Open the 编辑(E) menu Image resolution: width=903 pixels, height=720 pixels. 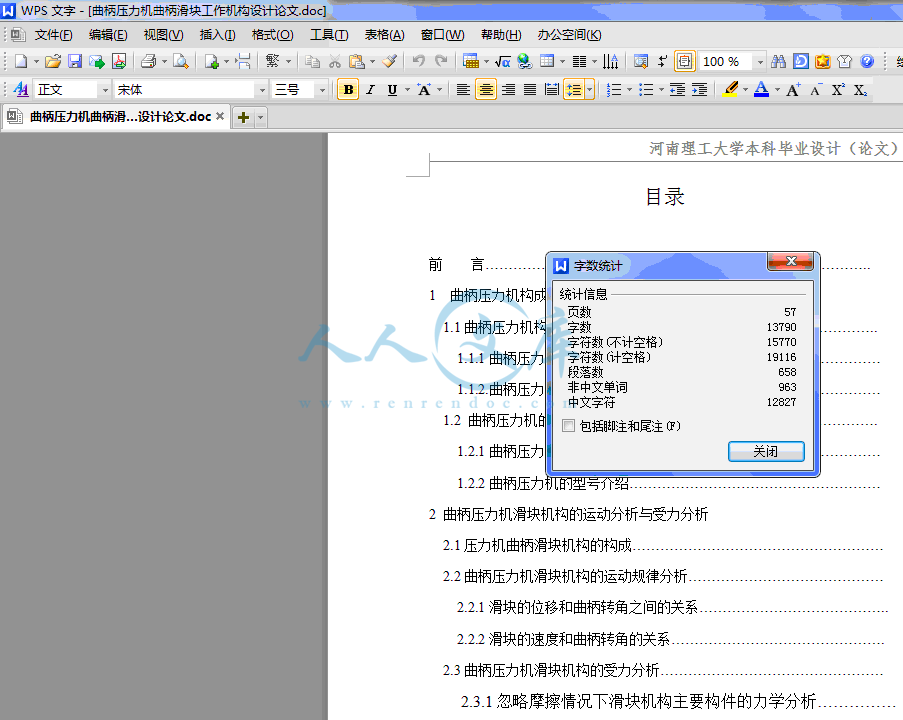[108, 35]
